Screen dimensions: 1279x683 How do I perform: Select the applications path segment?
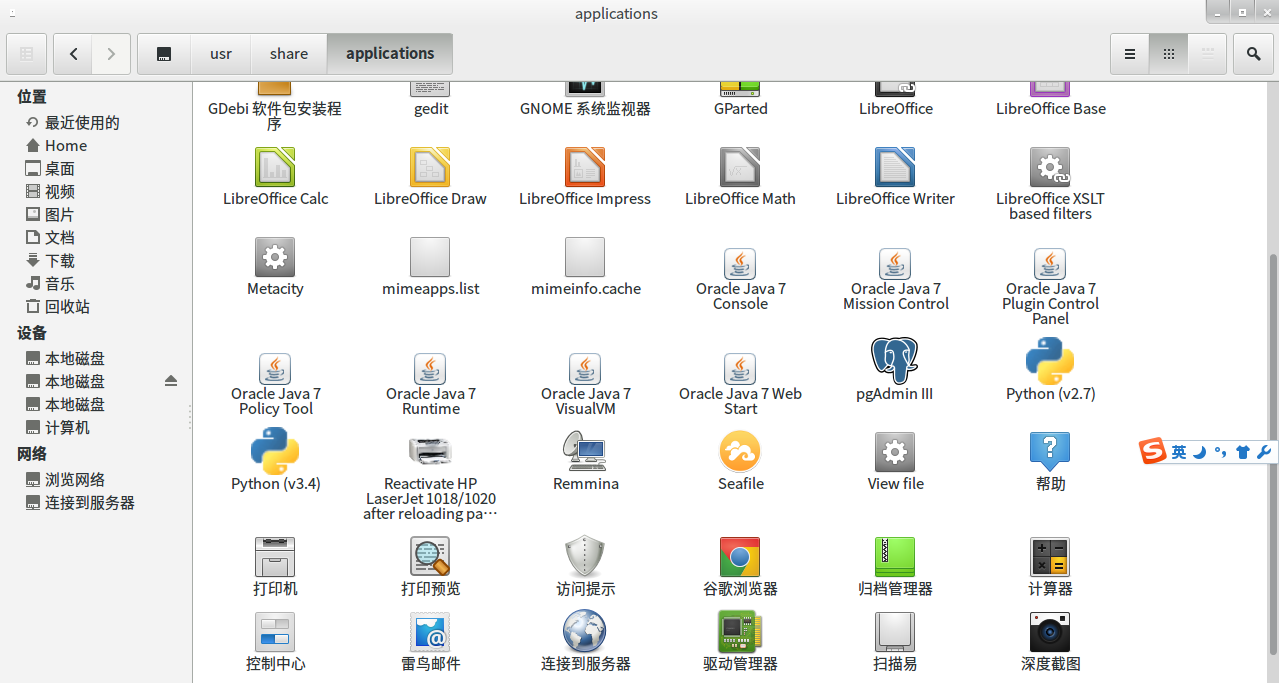pyautogui.click(x=390, y=54)
